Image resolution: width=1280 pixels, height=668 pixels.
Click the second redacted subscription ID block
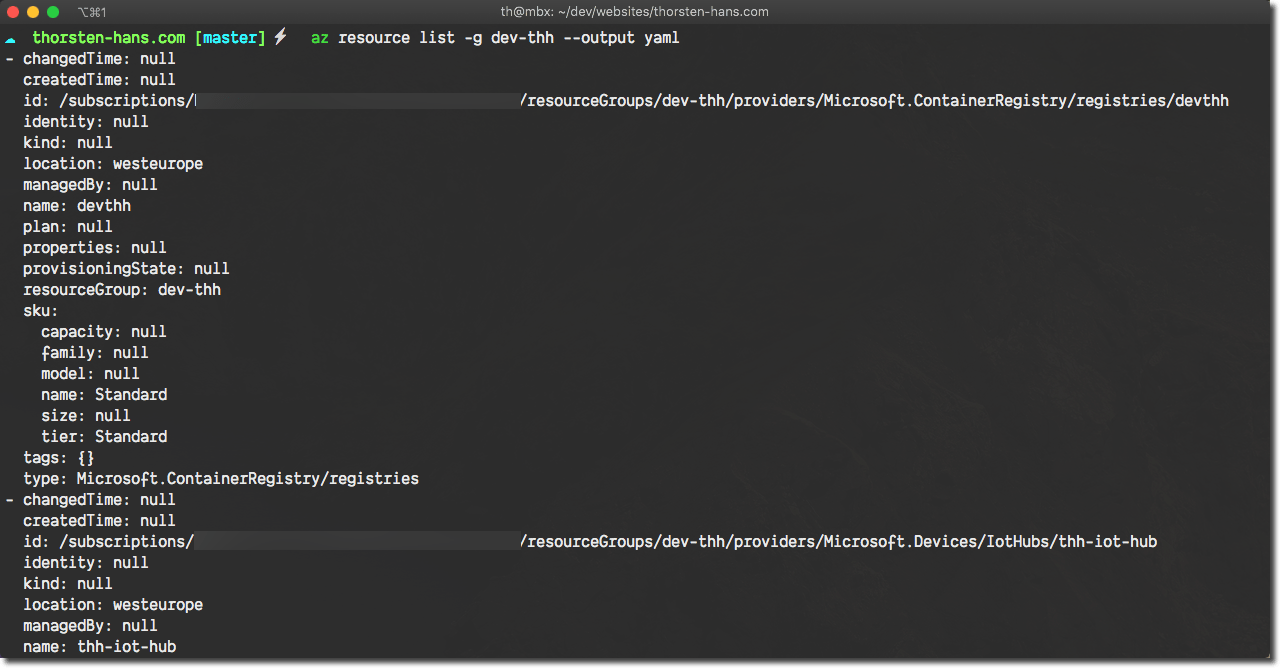355,541
